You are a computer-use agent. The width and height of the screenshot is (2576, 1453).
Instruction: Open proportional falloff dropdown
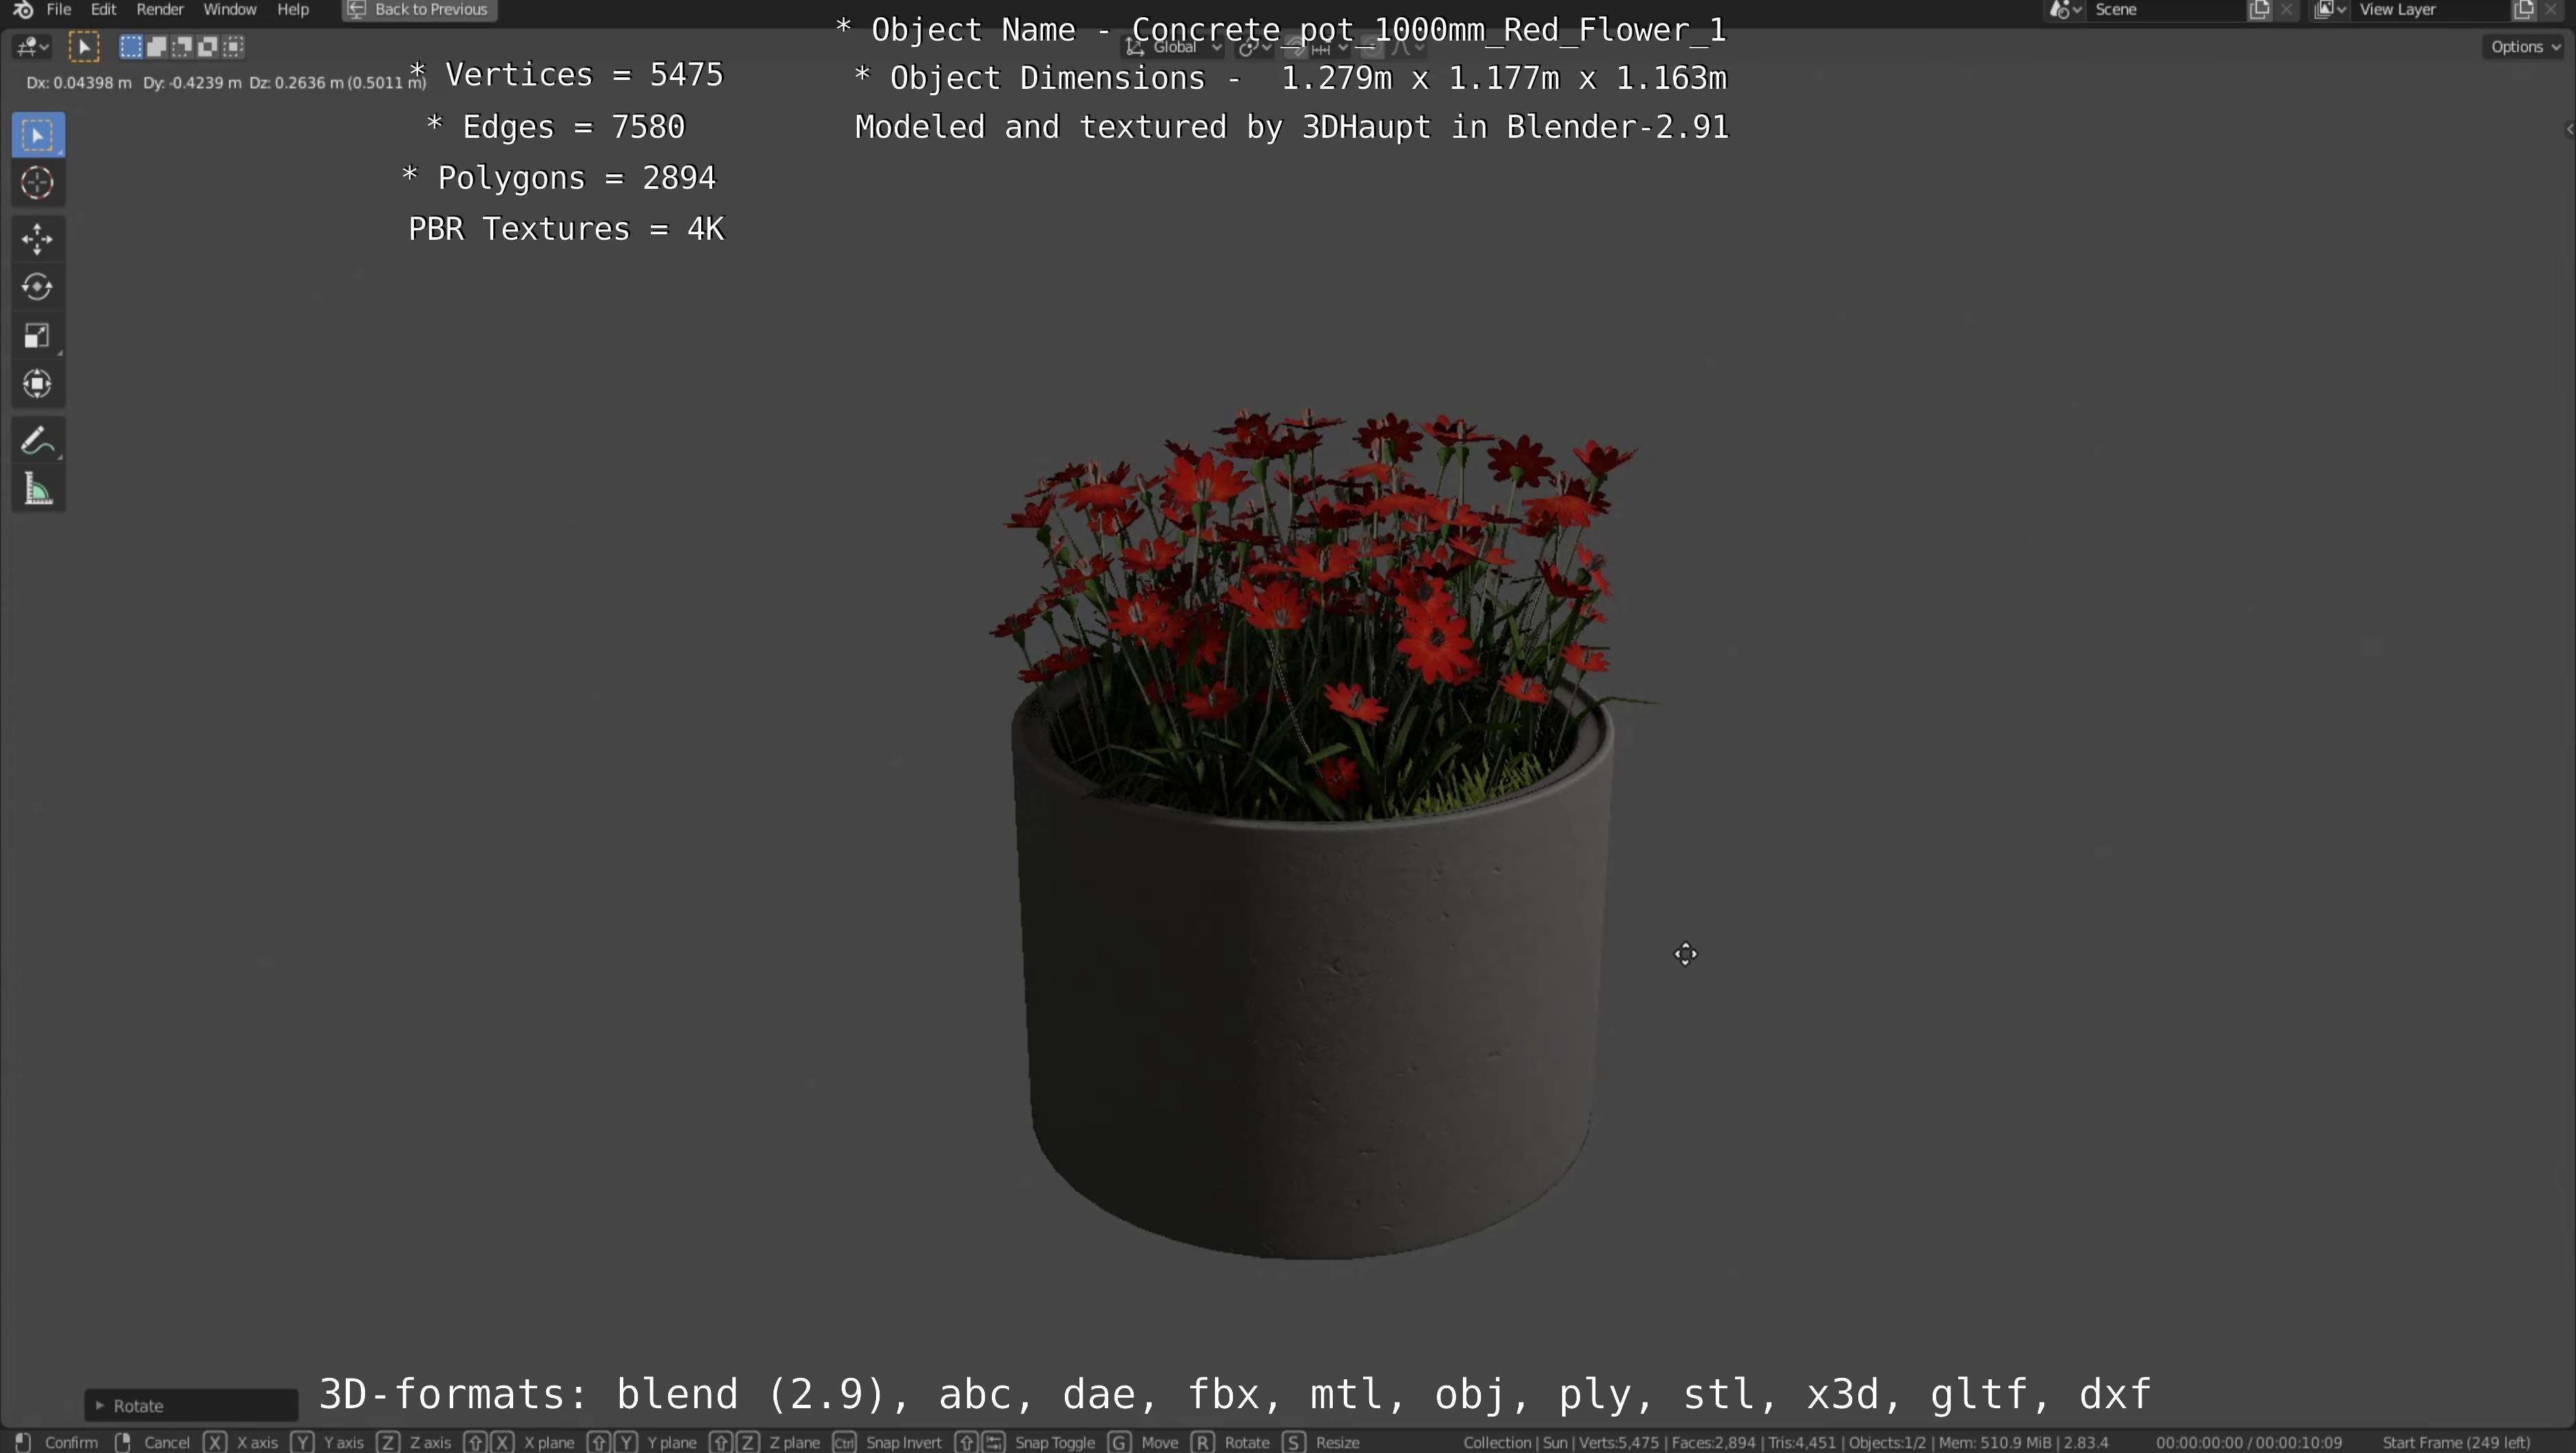[1407, 47]
